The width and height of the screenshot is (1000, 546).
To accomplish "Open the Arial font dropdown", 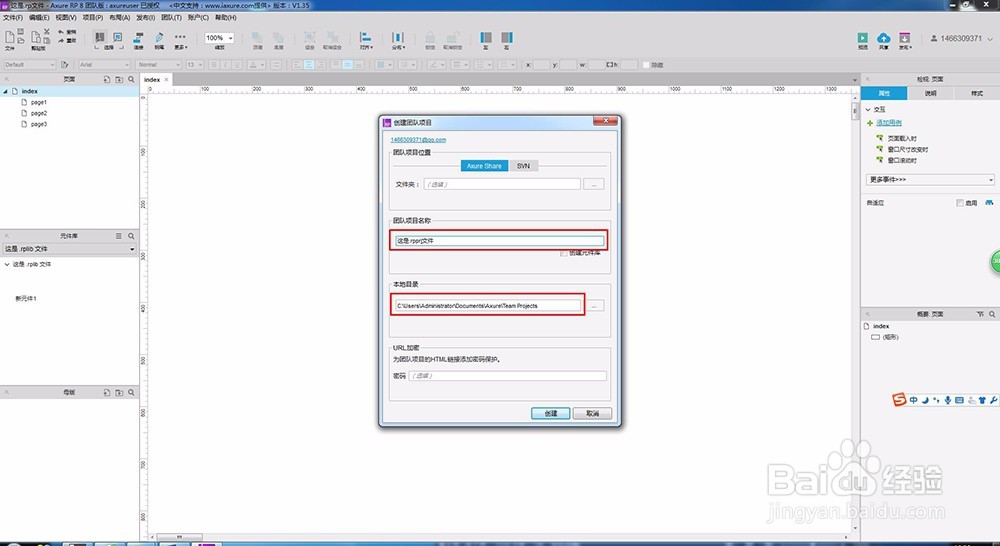I will point(105,64).
